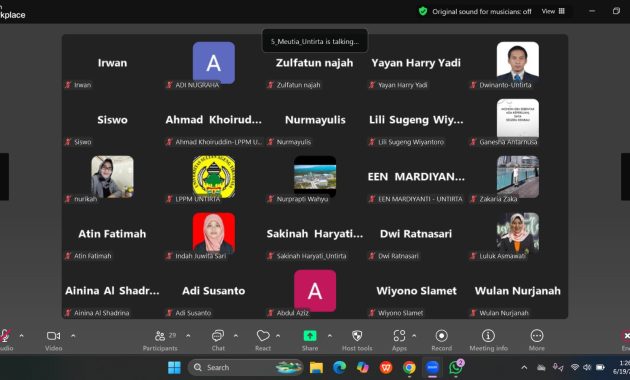Screen dimensions: 630x380
Task: Expand the arrow next to Video
Action: tap(73, 335)
